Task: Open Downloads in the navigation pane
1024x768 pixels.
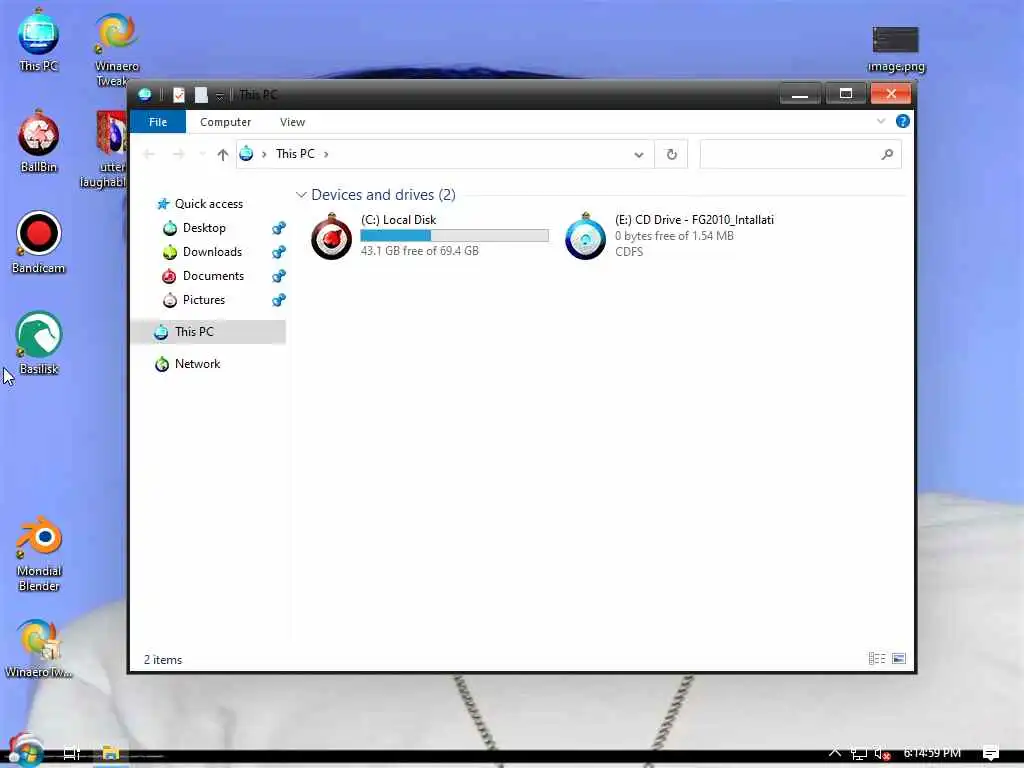Action: (202, 252)
